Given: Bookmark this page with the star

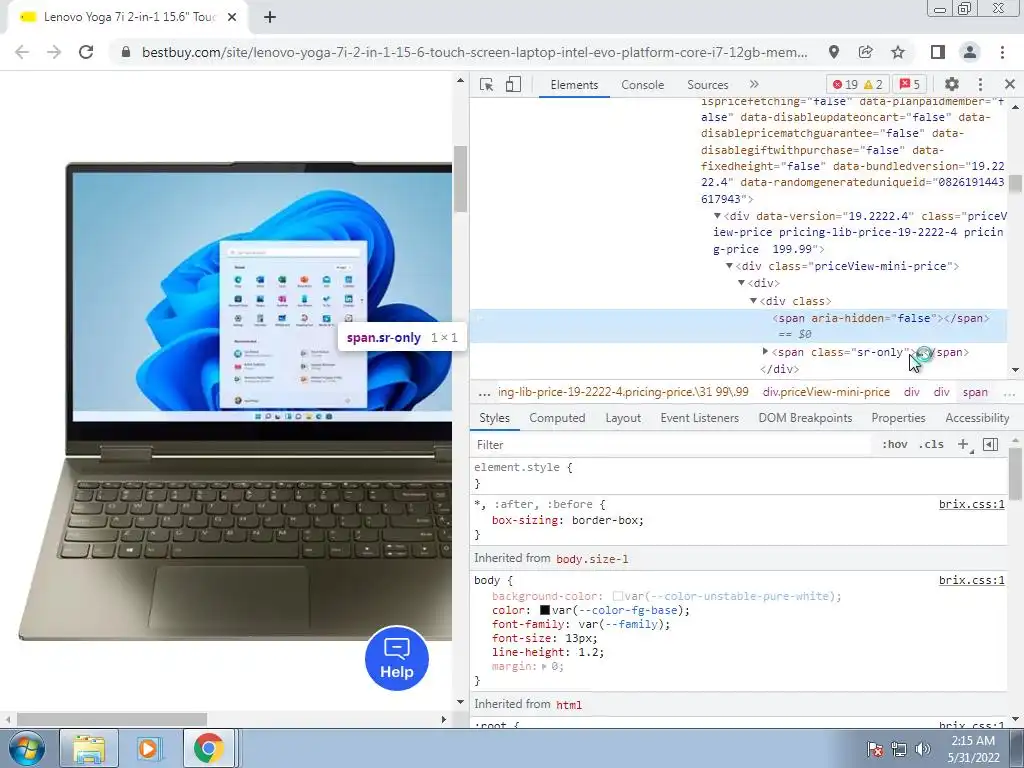Looking at the screenshot, I should tap(898, 52).
